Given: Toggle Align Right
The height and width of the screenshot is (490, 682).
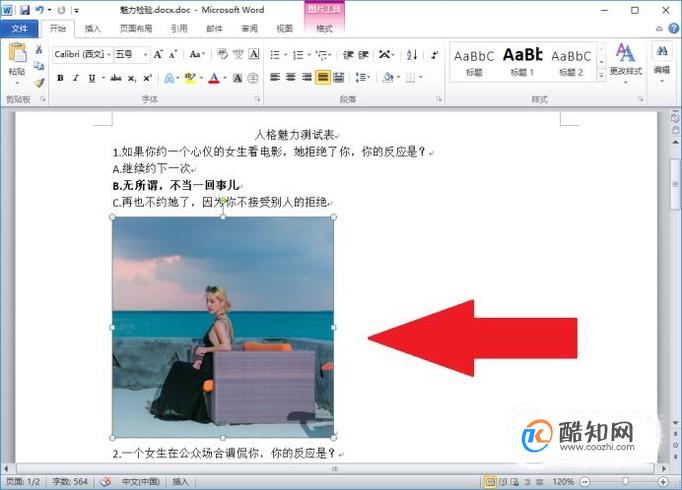Looking at the screenshot, I should [x=307, y=78].
